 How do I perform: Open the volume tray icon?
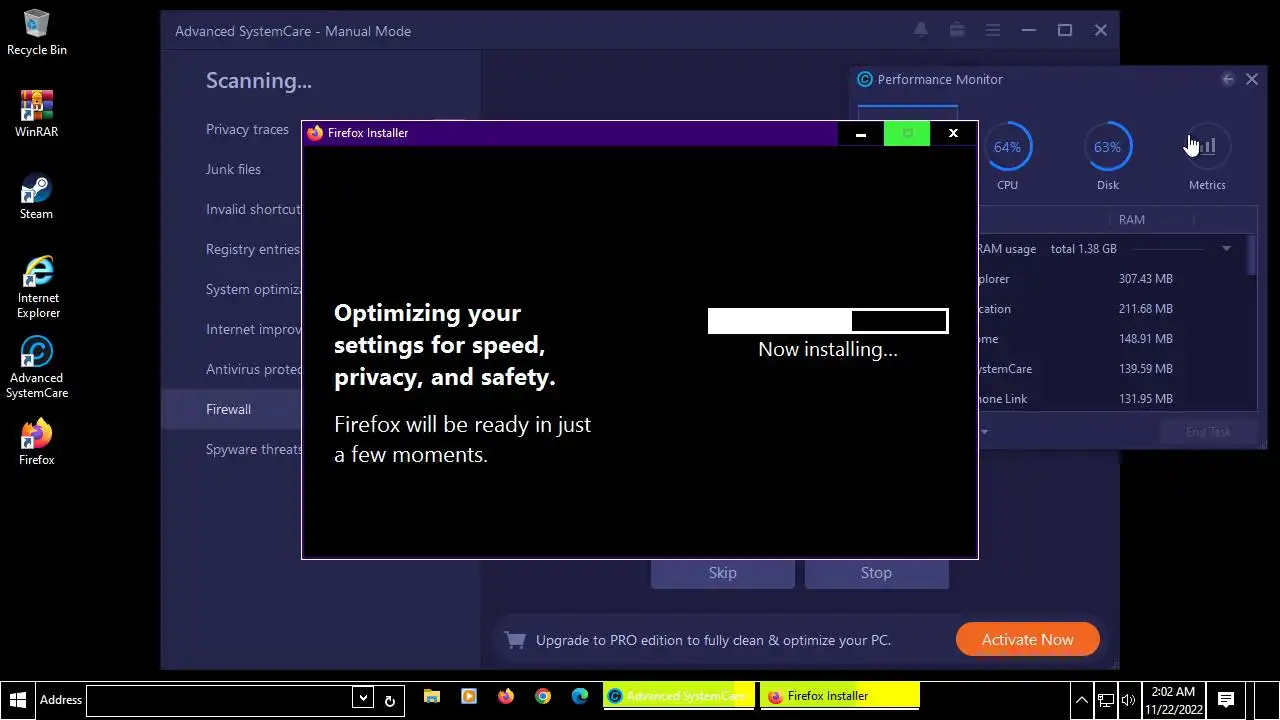tap(1128, 700)
